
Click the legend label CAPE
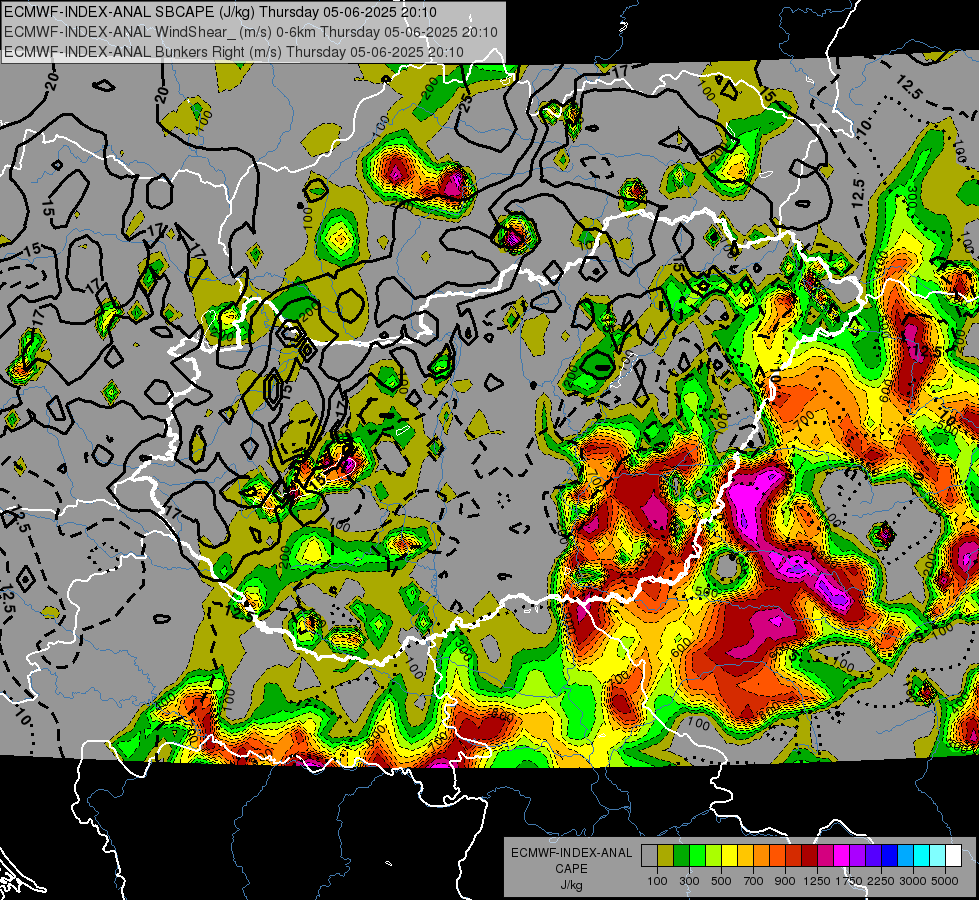[x=571, y=869]
